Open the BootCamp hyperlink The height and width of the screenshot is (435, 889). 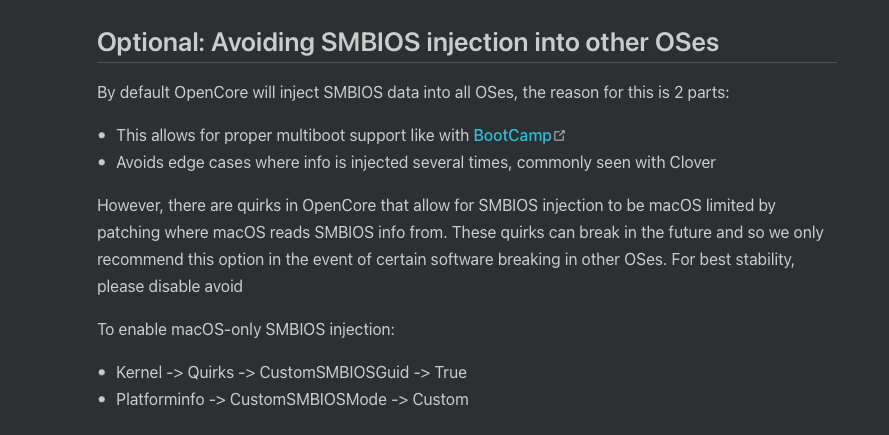click(512, 135)
